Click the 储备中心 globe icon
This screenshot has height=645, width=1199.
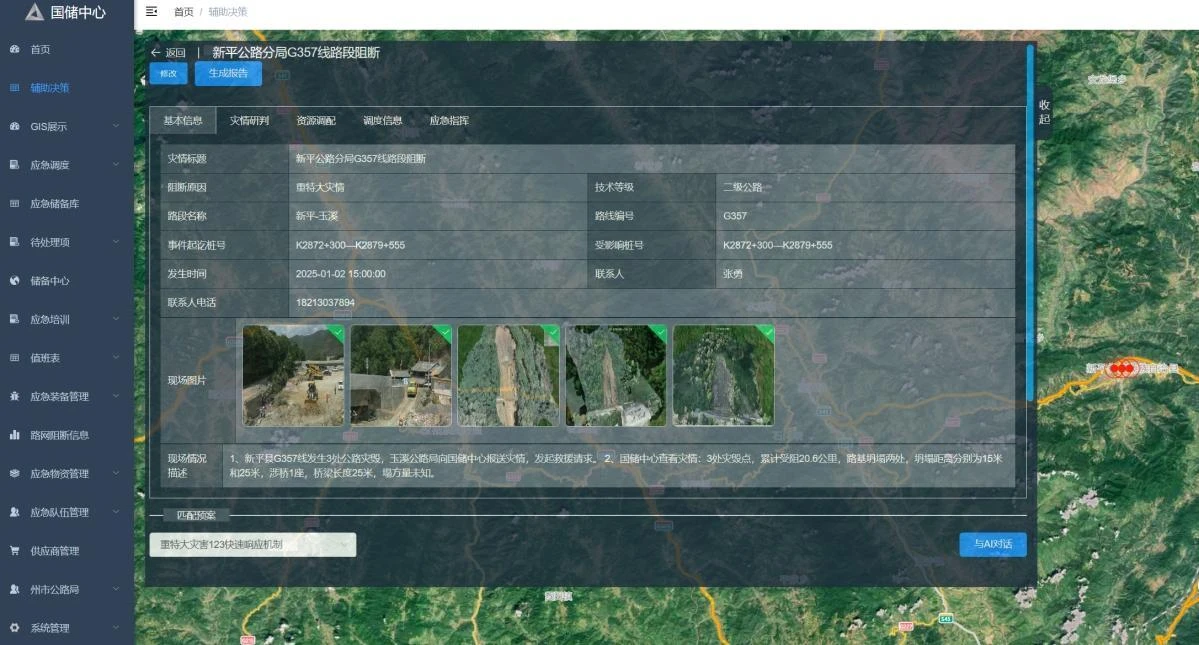pyautogui.click(x=15, y=281)
